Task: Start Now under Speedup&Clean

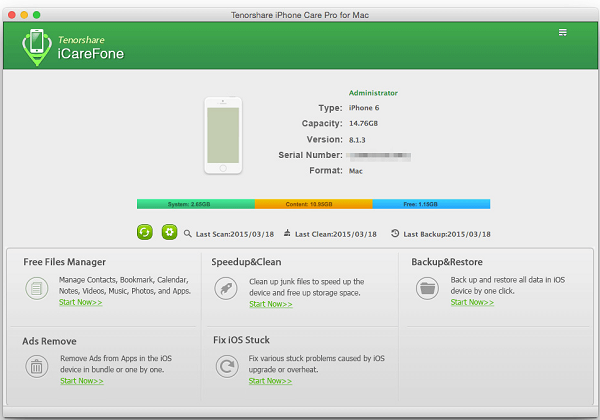Action: pyautogui.click(x=271, y=304)
